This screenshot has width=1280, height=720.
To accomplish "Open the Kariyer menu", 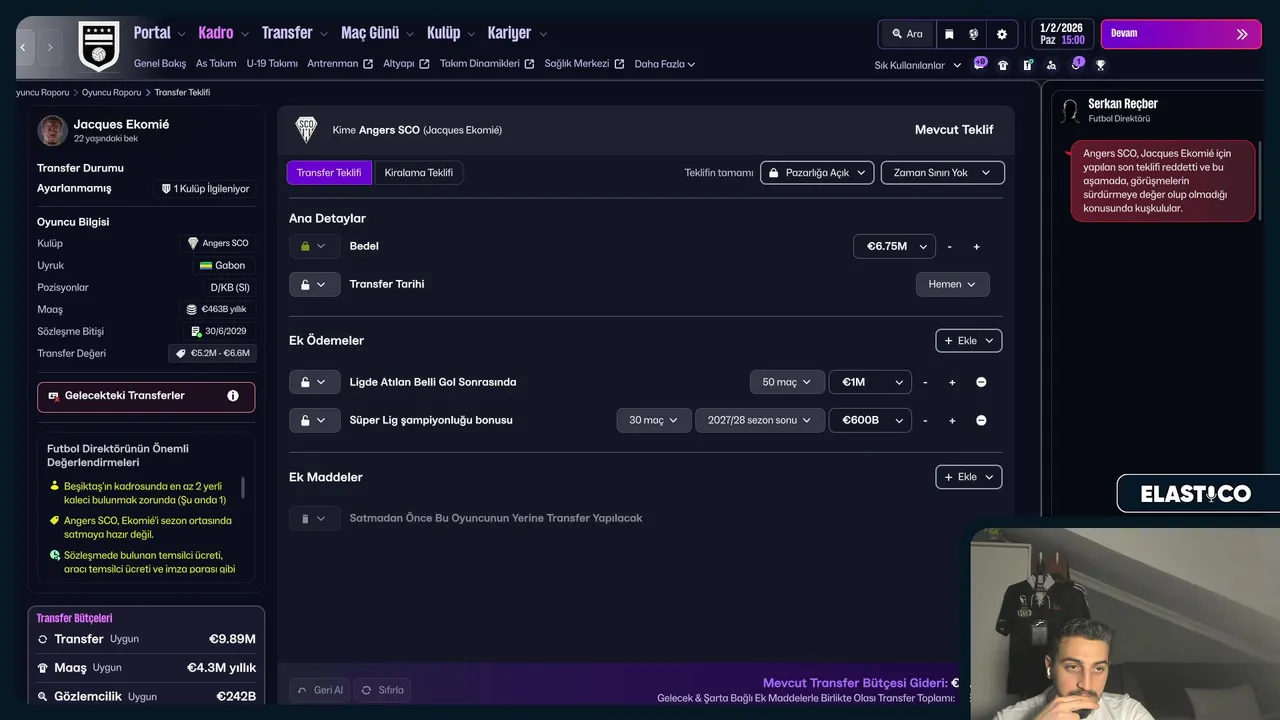I will pos(516,33).
